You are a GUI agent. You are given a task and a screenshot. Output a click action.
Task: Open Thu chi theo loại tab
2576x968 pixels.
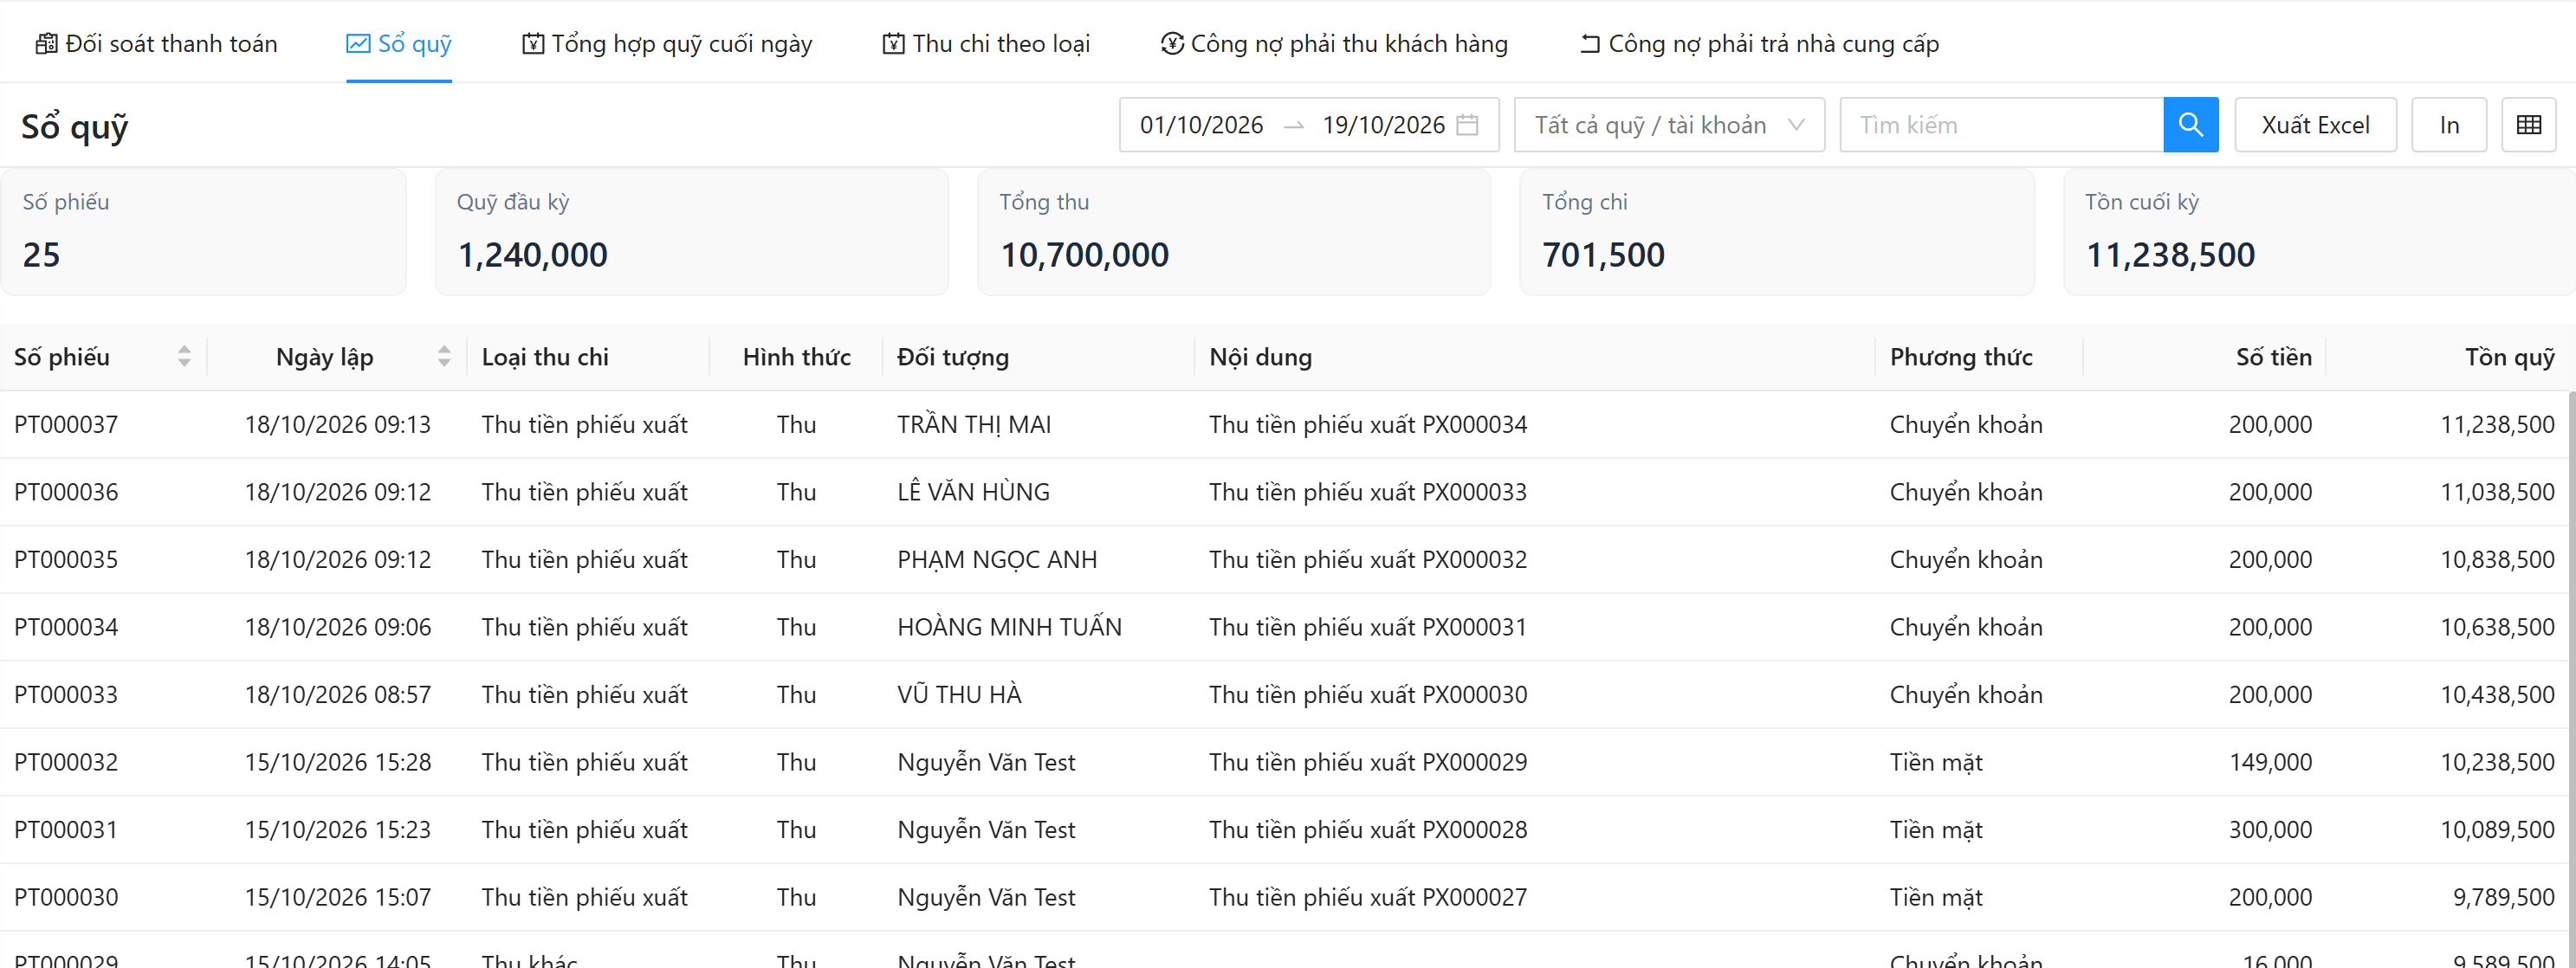[986, 44]
